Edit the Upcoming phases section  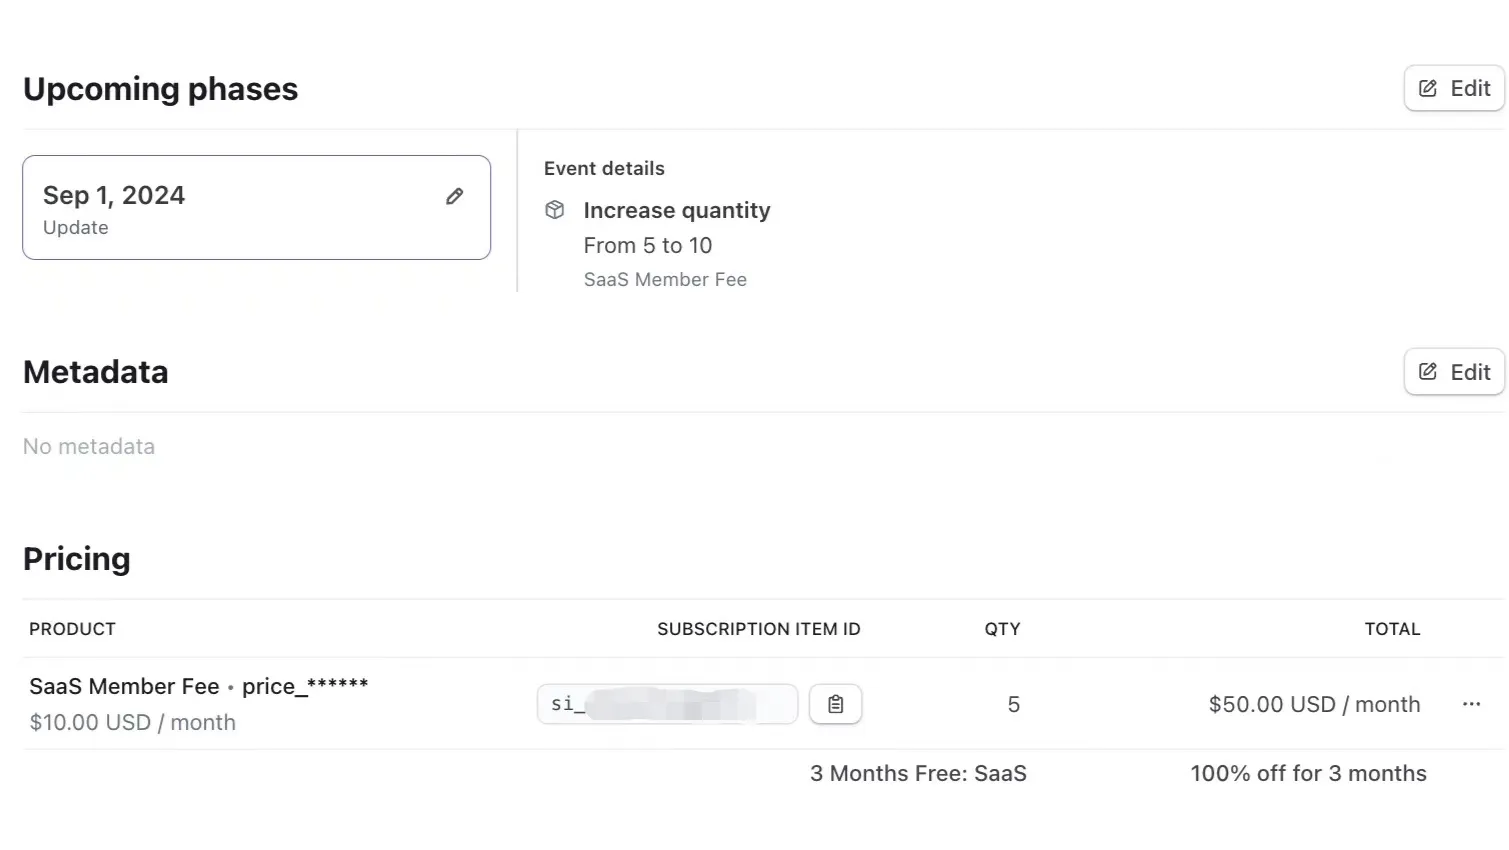tap(1454, 88)
